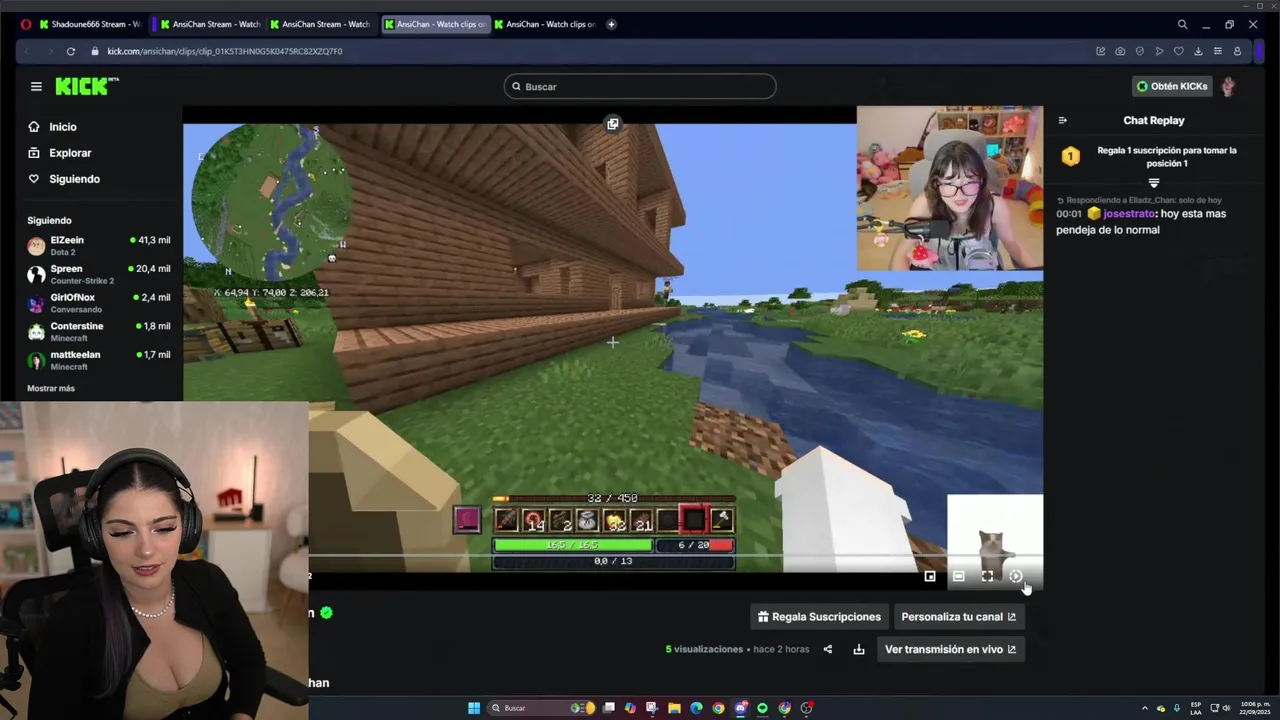Switch to the last AnsiChan clips tab

coord(543,24)
